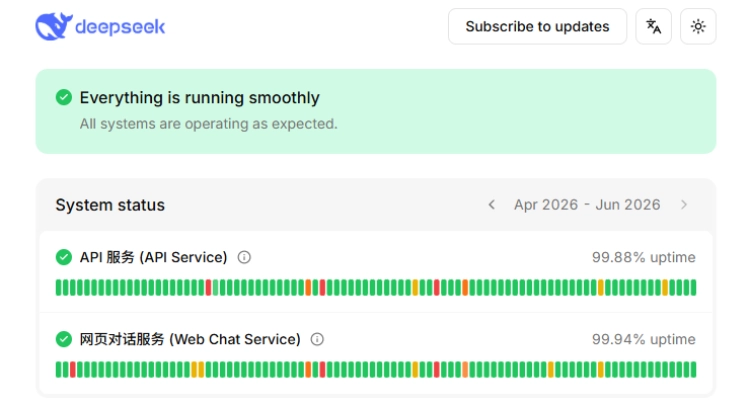Open info icon next to Web Chat Service
The image size is (750, 406).
[317, 340]
